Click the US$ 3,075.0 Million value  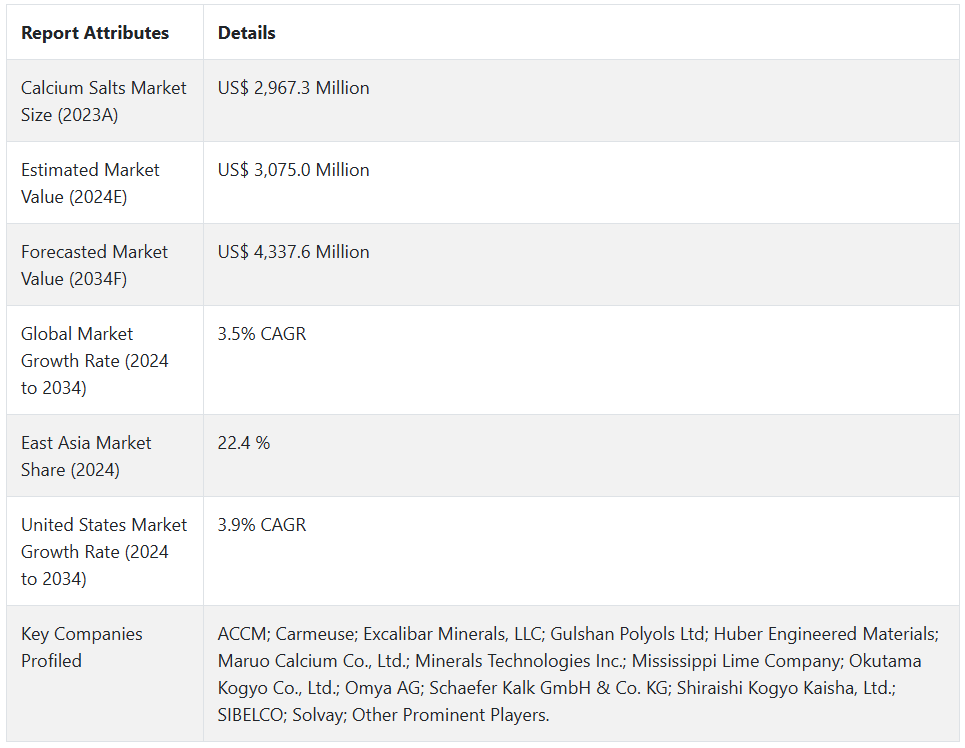(294, 170)
